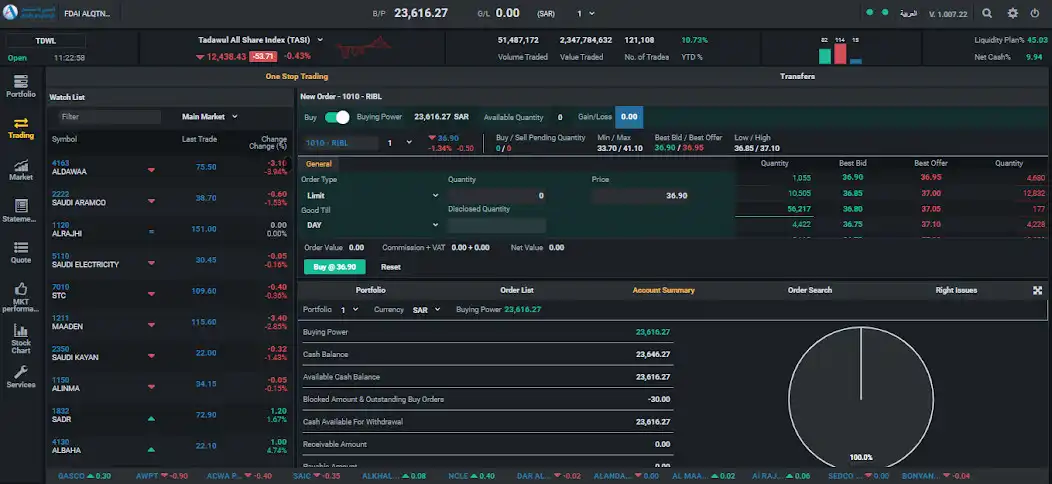
Task: Select the General order tab
Action: point(319,164)
